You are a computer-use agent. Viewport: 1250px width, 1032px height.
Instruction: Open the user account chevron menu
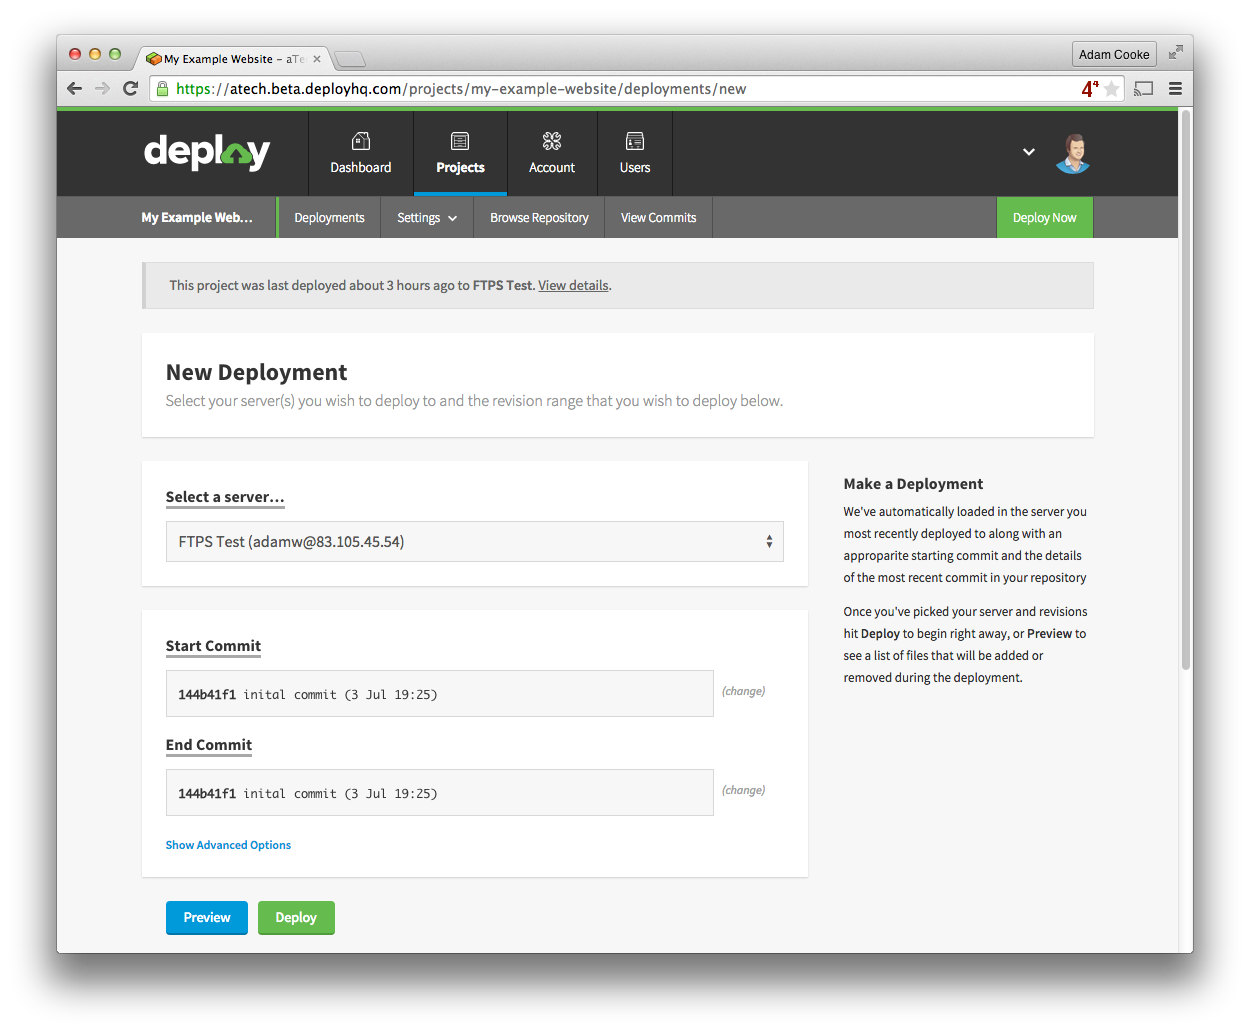tap(1029, 152)
